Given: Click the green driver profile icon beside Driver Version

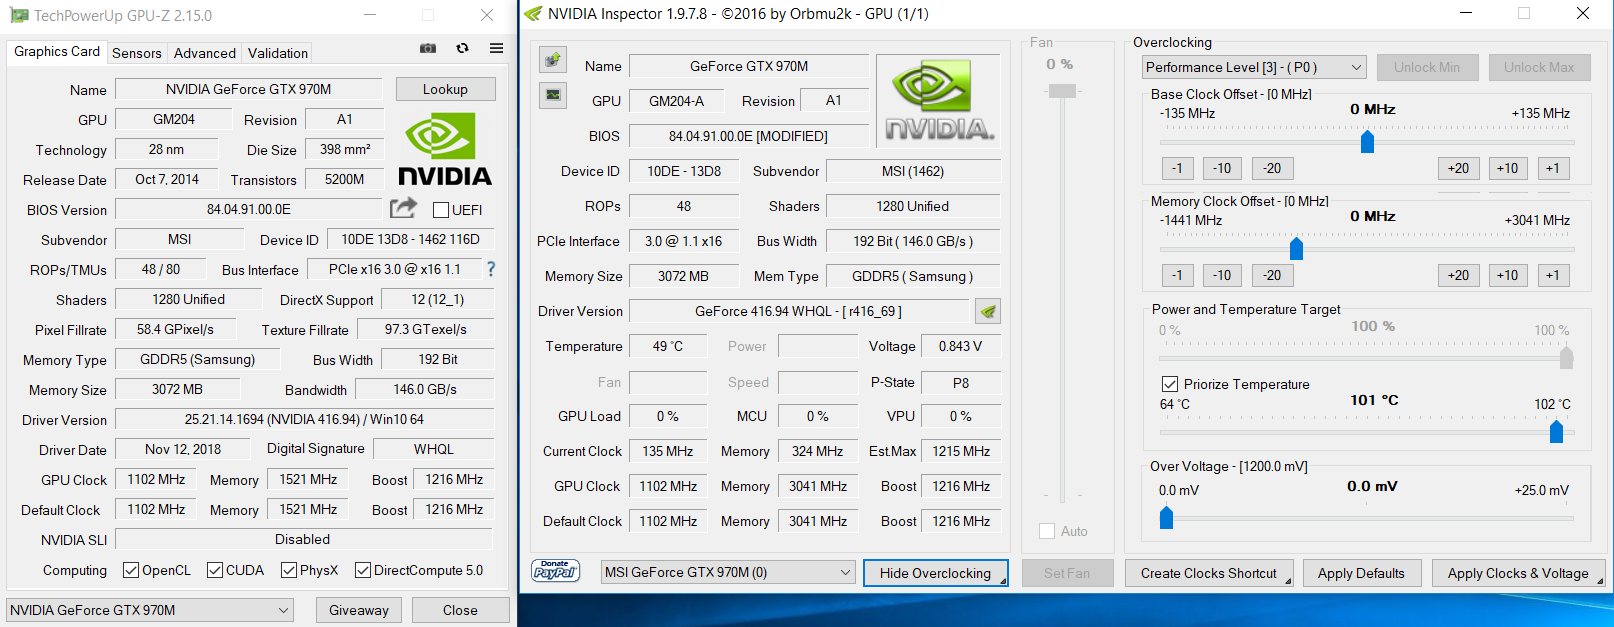Looking at the screenshot, I should click(x=988, y=311).
